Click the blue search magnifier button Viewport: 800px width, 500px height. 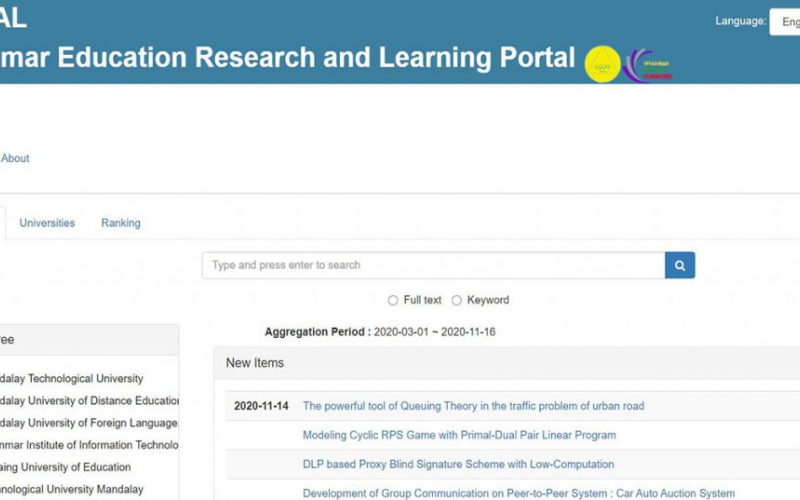680,265
